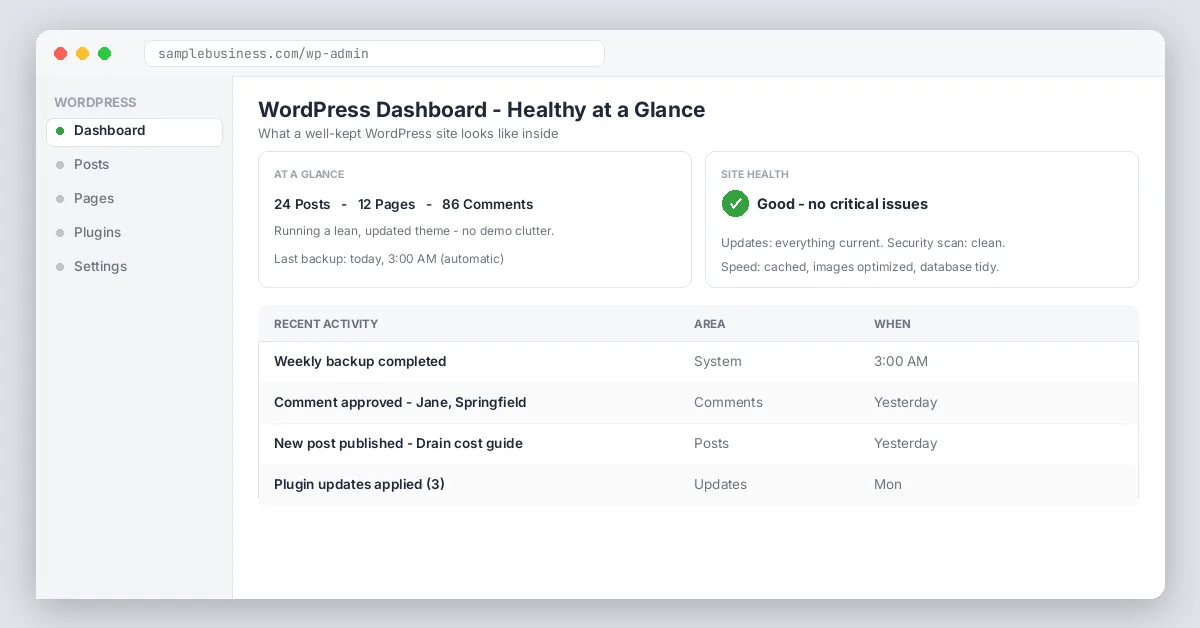Viewport: 1200px width, 628px height.
Task: Click "Yesterday" in the Comment approved row
Action: 905,403
